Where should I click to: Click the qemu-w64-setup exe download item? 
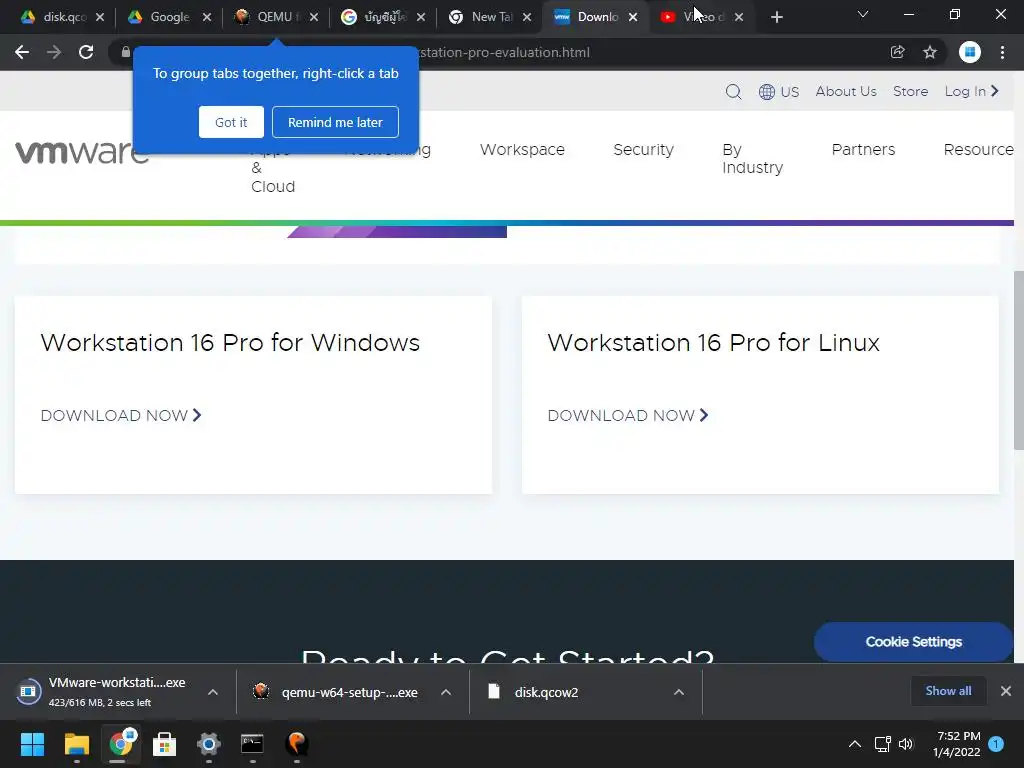[338, 692]
